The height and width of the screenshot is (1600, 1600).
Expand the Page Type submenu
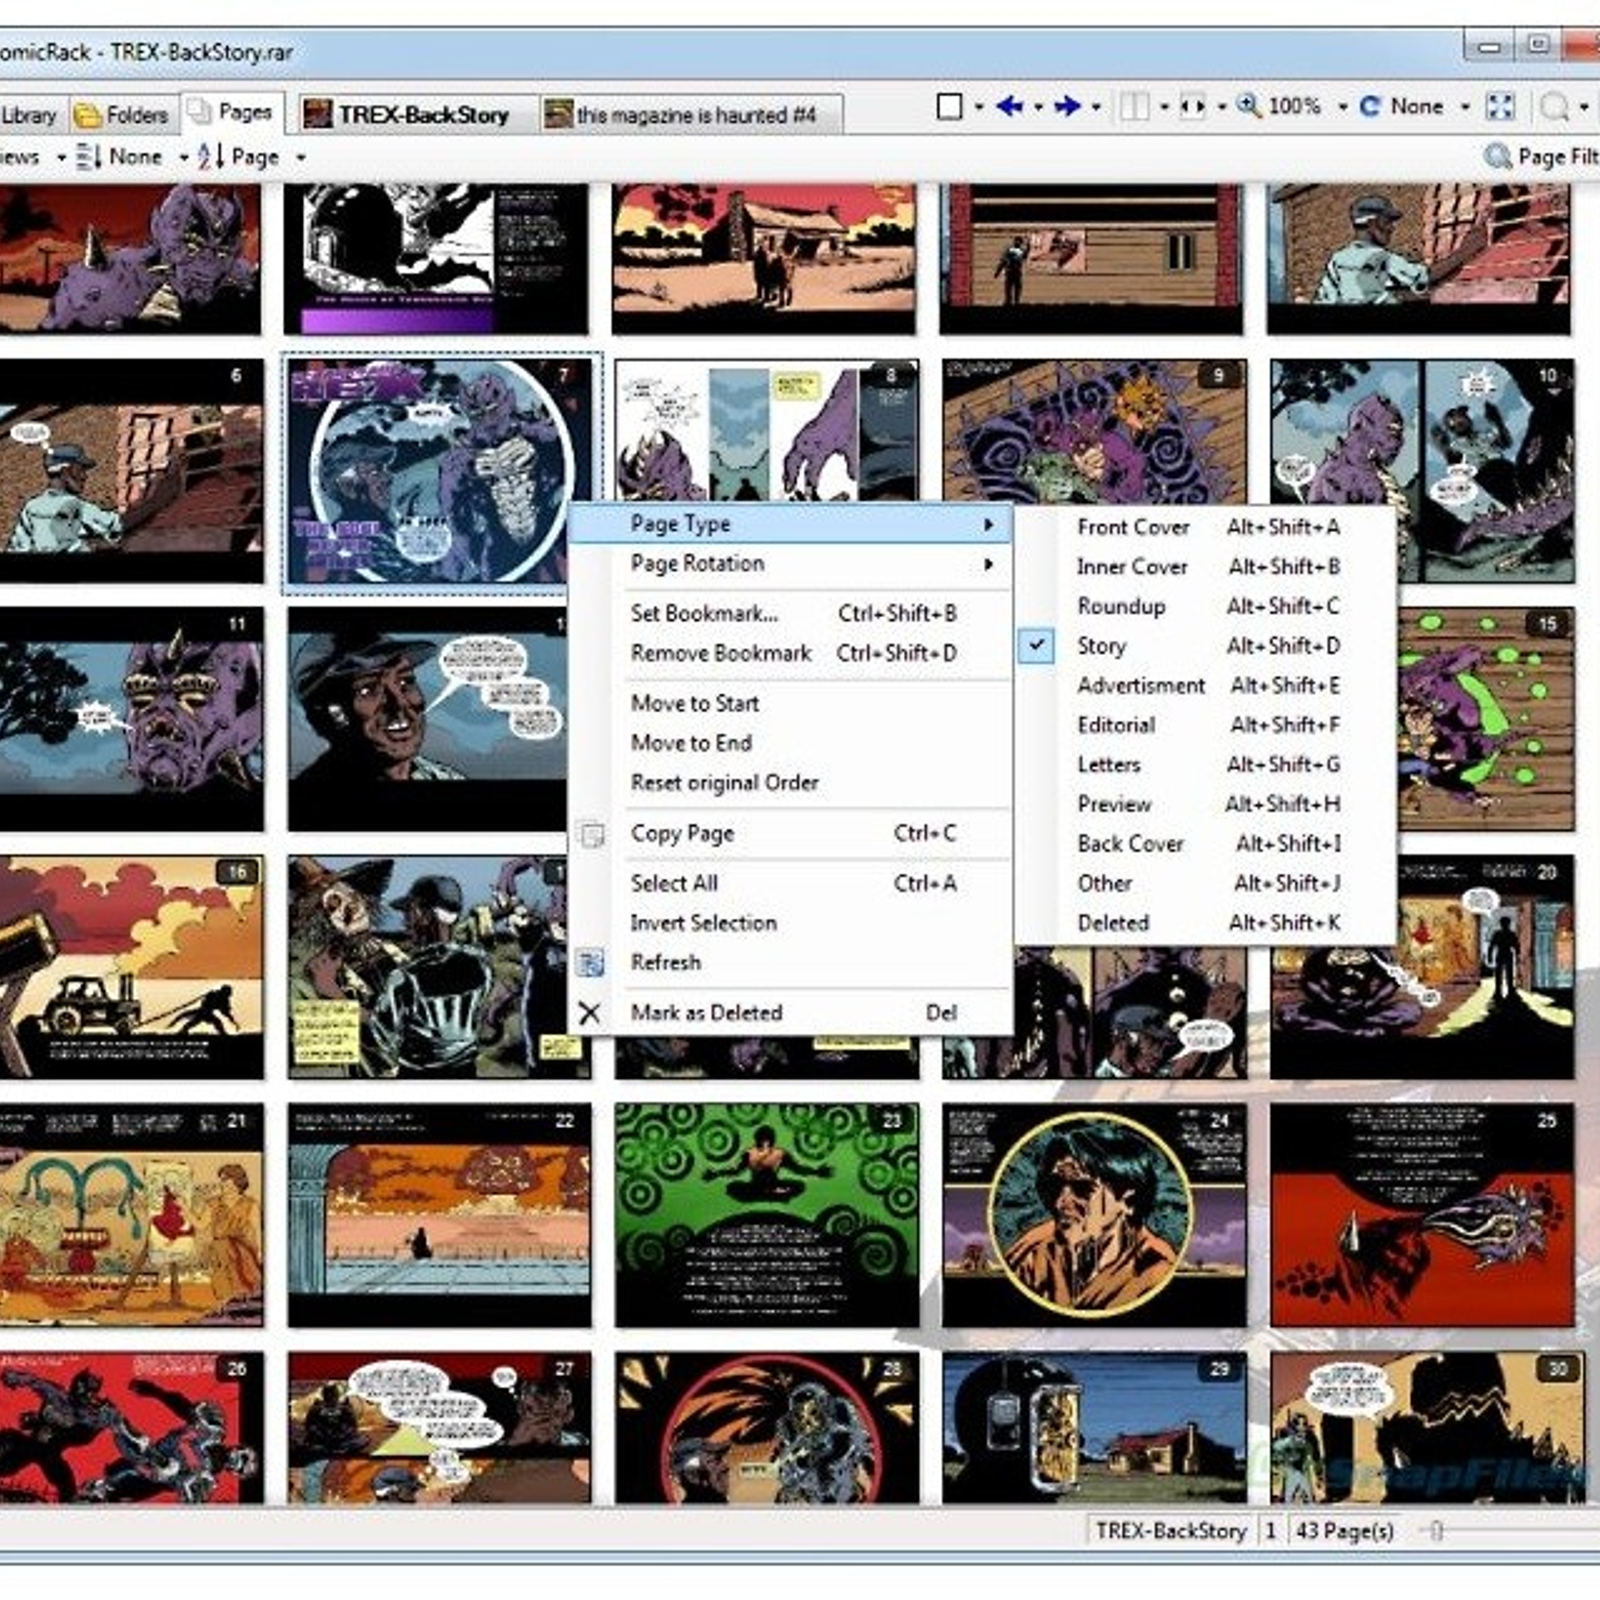point(790,524)
